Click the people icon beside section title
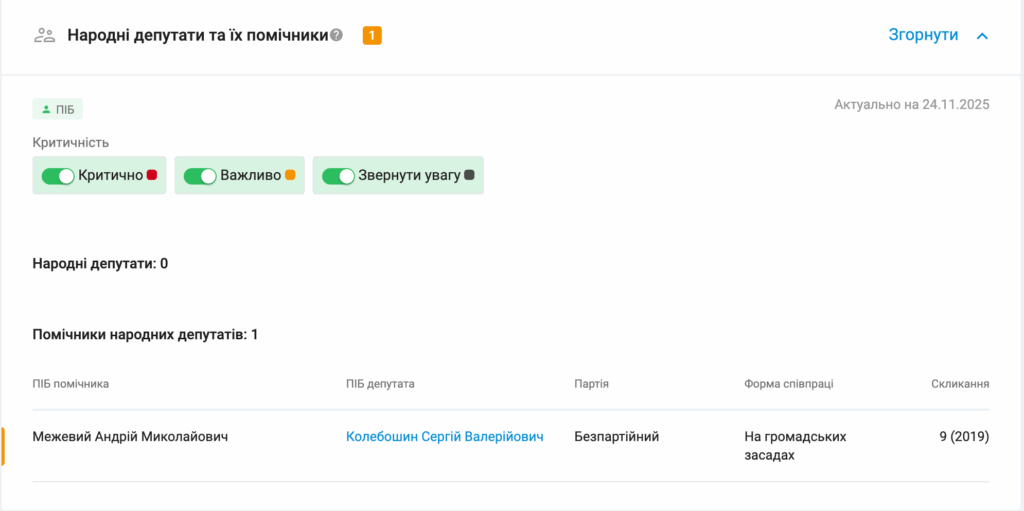 44,35
